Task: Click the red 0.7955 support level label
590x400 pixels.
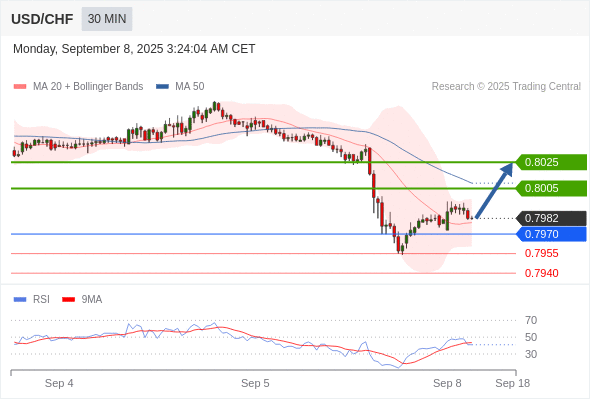Action: [541, 253]
